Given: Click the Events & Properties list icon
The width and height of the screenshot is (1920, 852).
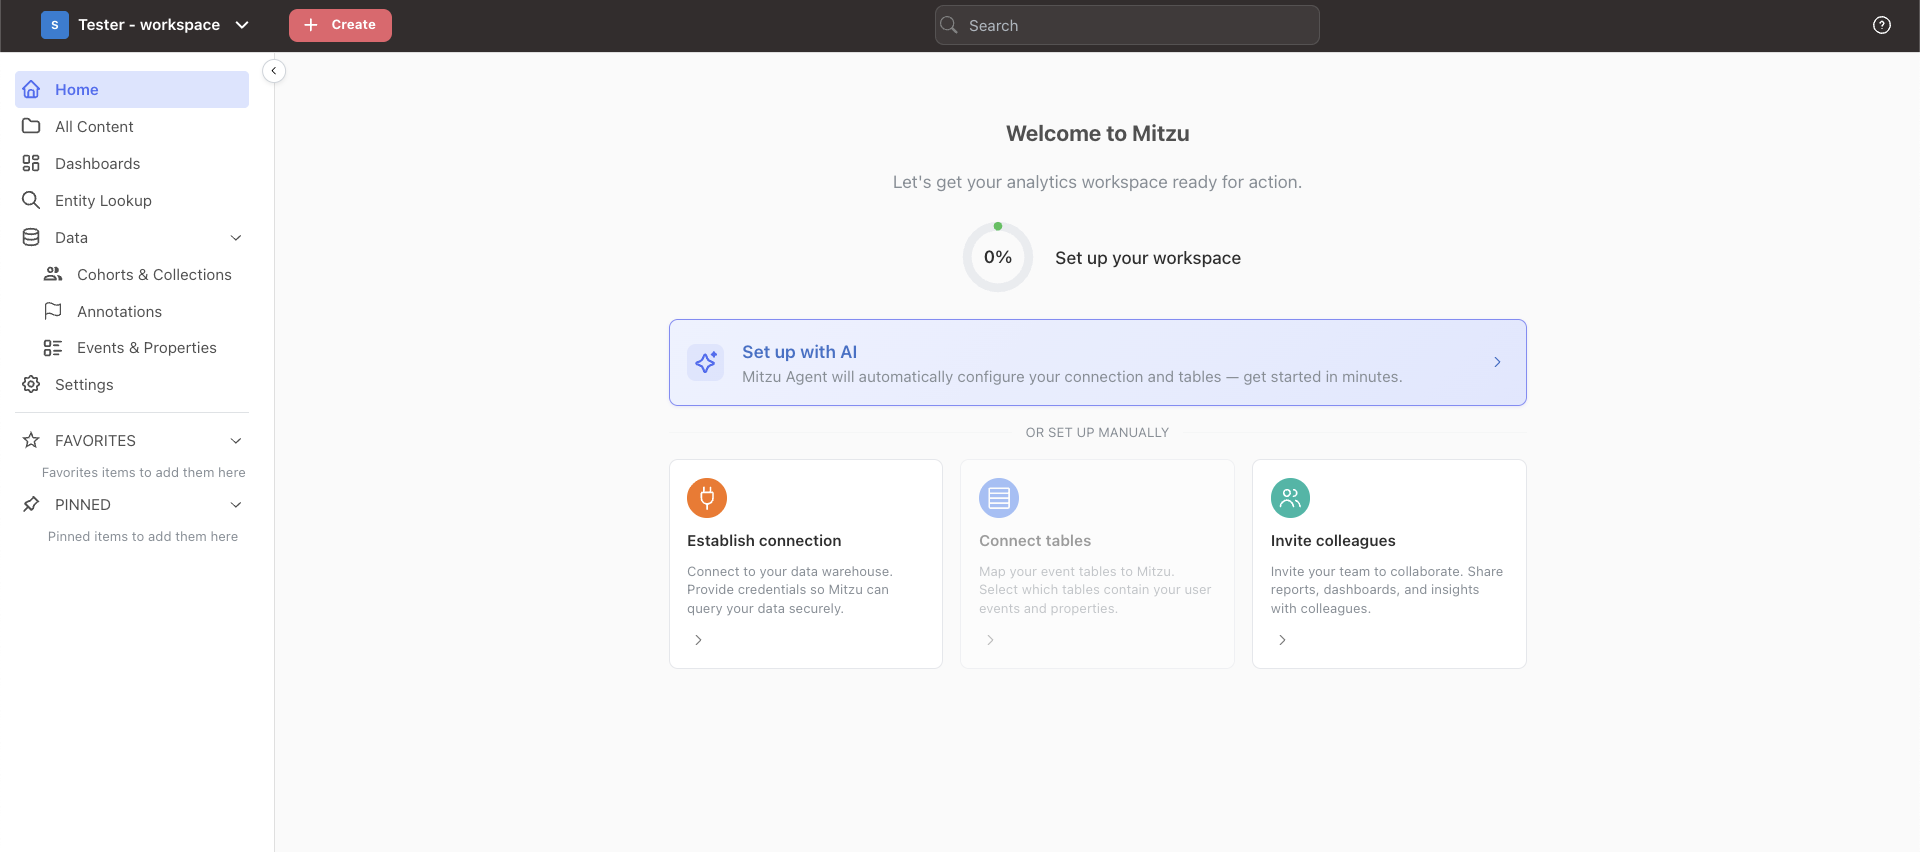Looking at the screenshot, I should (x=53, y=348).
